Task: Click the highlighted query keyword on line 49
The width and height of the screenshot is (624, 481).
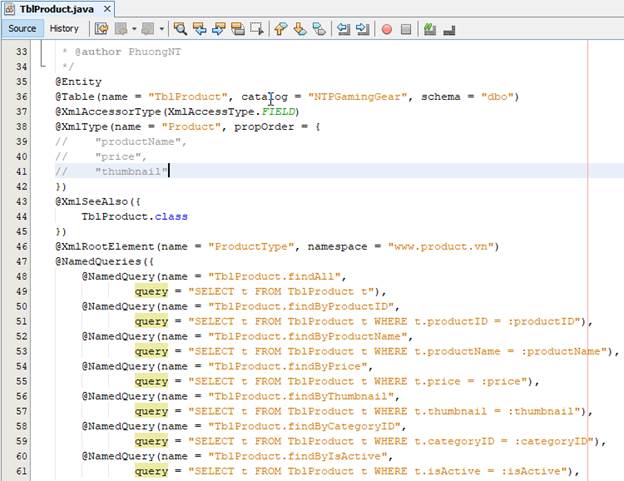Action: (x=151, y=291)
